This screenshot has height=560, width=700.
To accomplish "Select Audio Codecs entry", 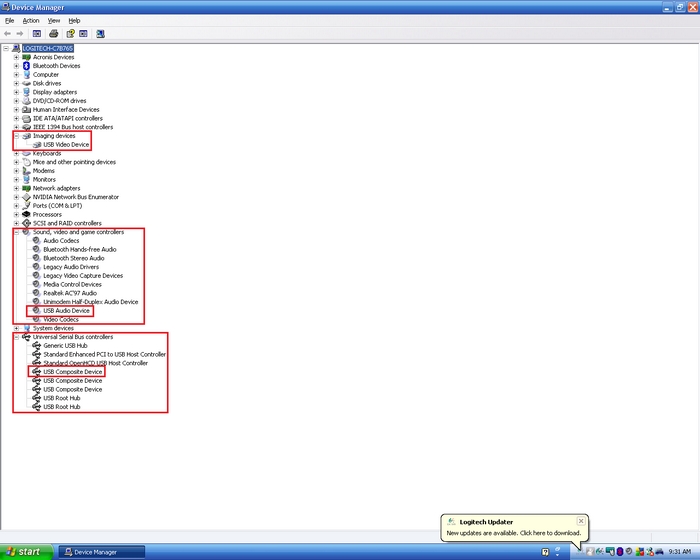I will click(x=61, y=241).
